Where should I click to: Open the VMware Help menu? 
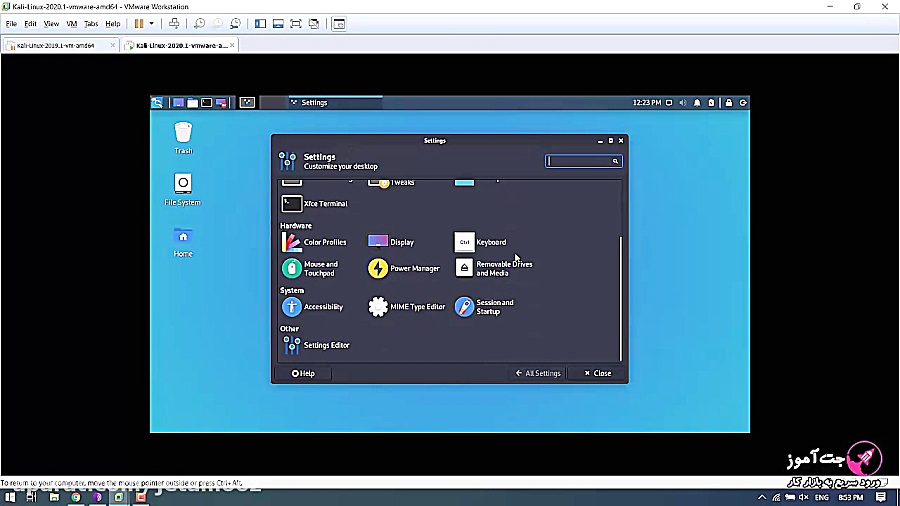click(x=112, y=24)
